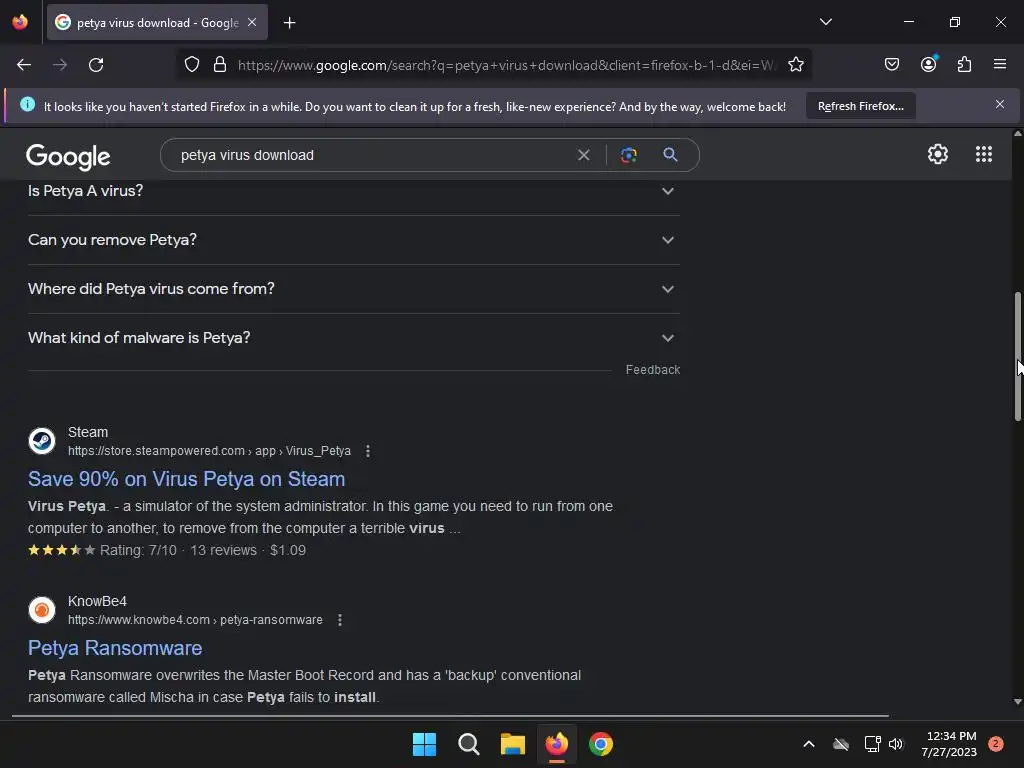This screenshot has width=1024, height=768.
Task: Reload the current page
Action: tap(96, 65)
